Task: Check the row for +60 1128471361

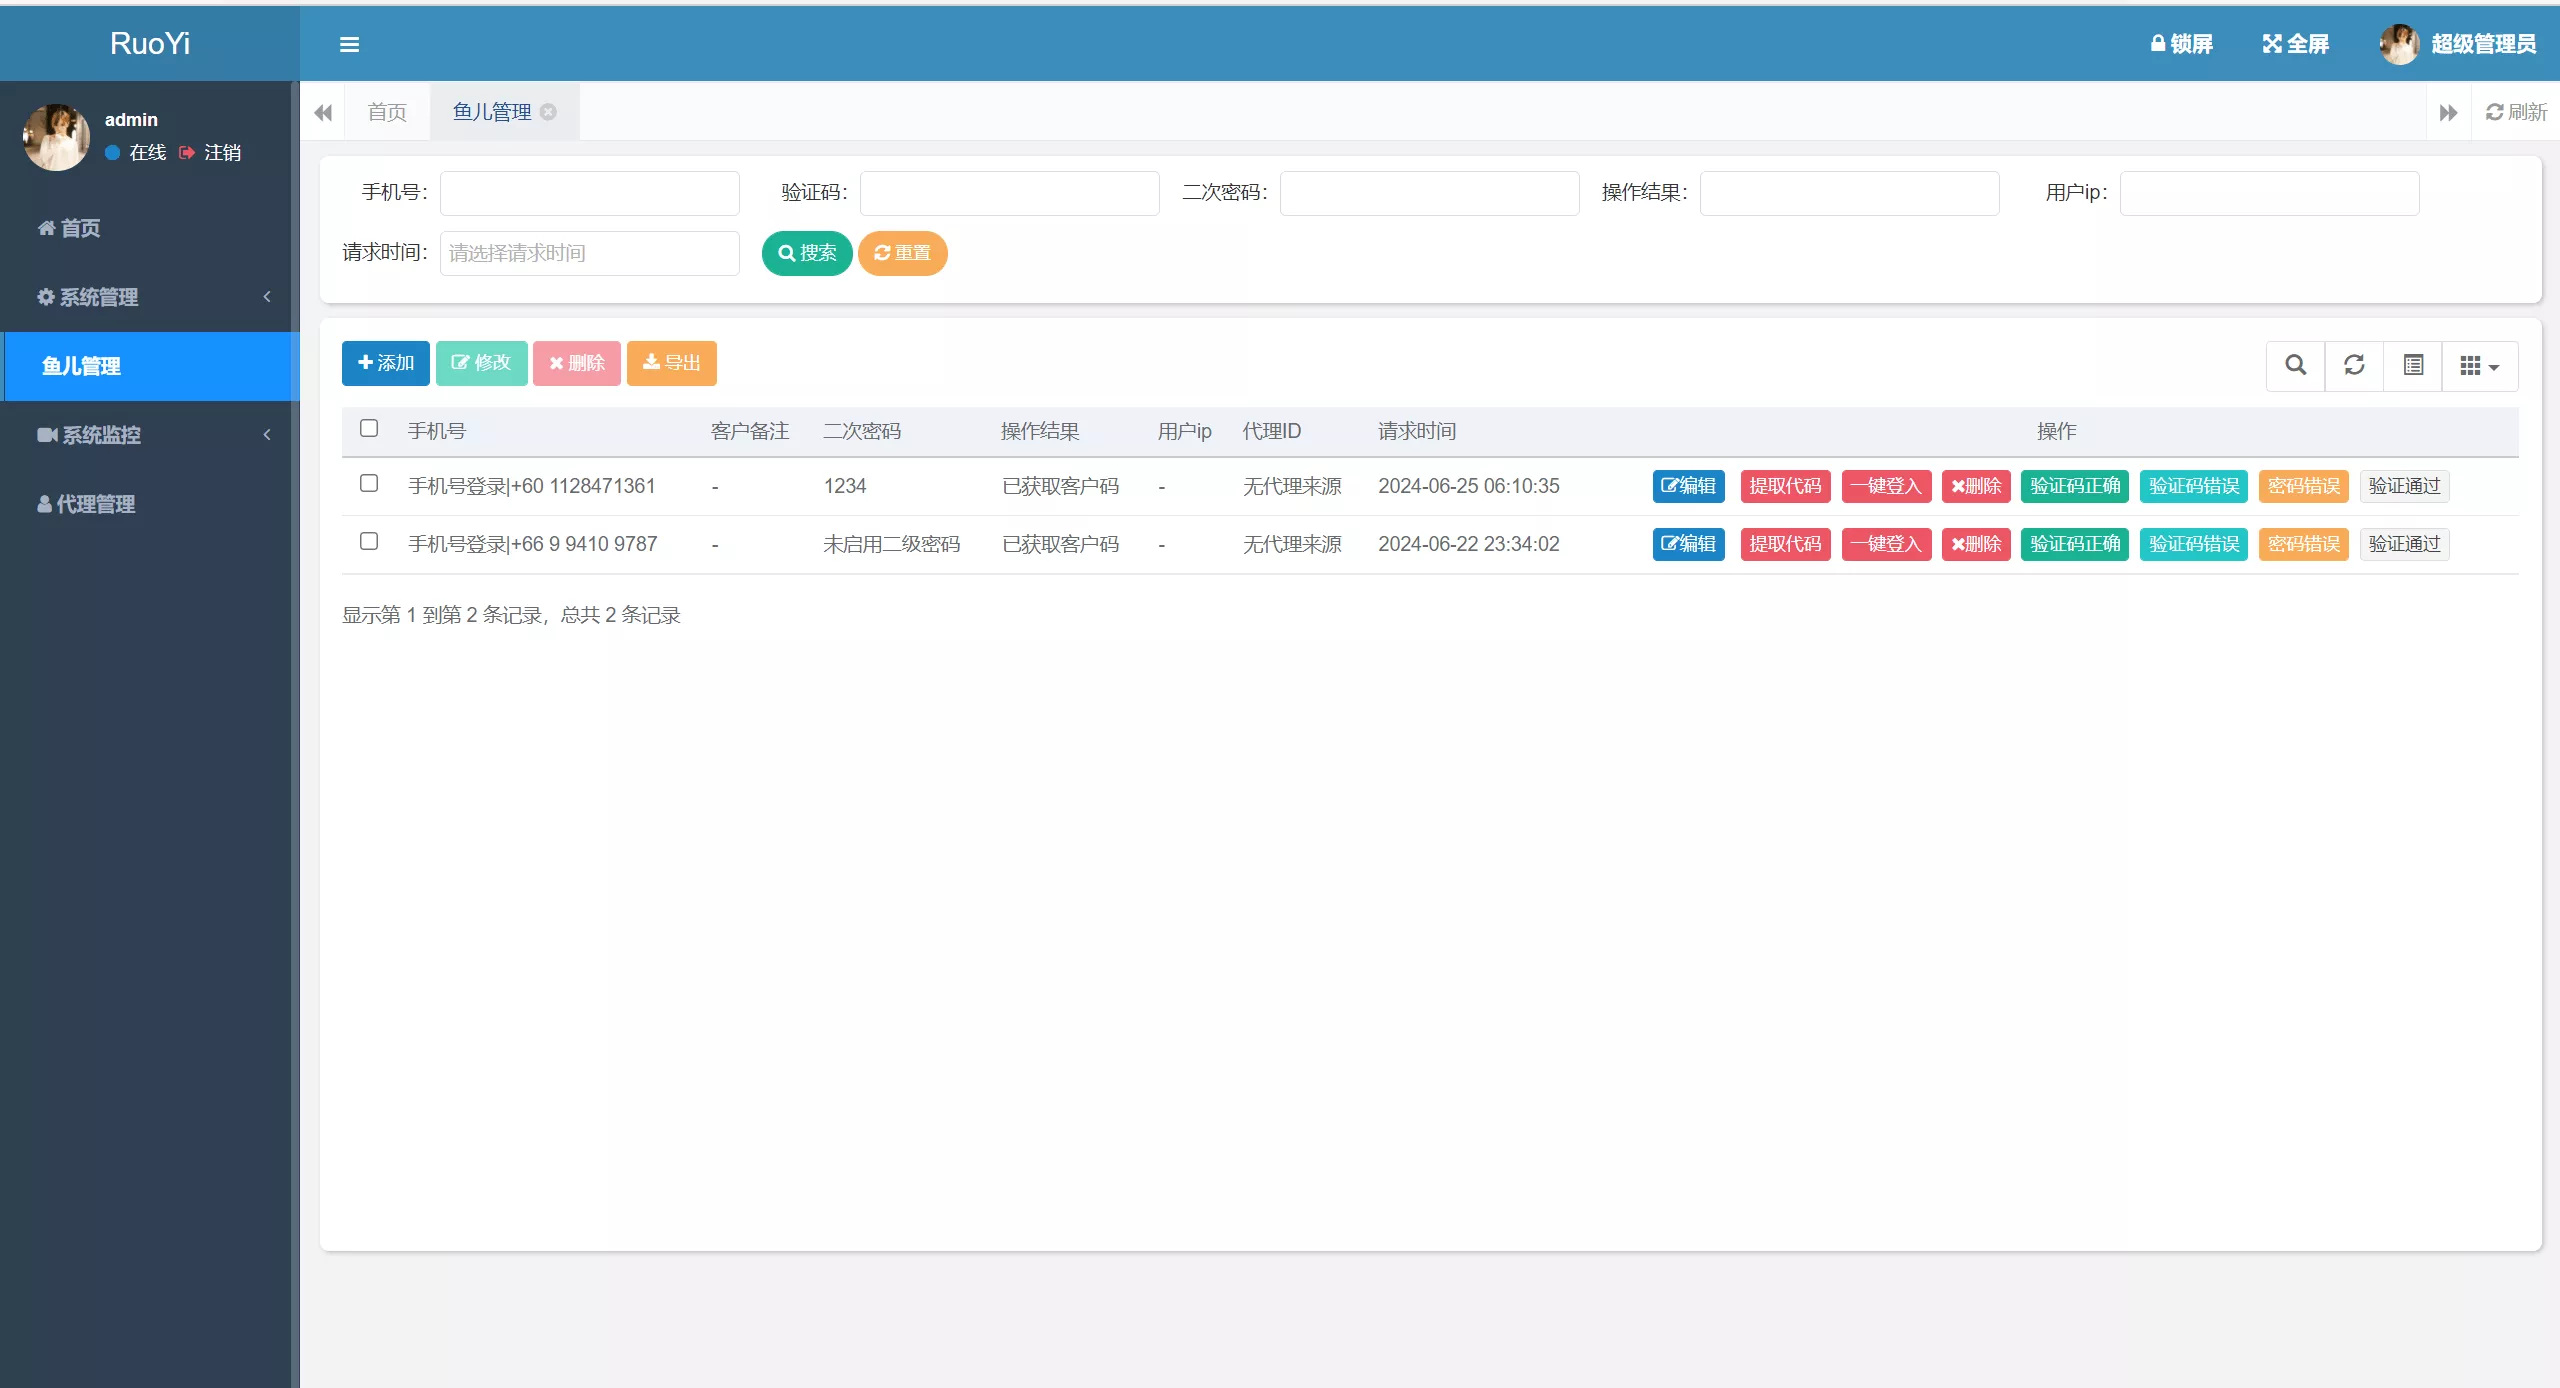Action: click(x=369, y=483)
